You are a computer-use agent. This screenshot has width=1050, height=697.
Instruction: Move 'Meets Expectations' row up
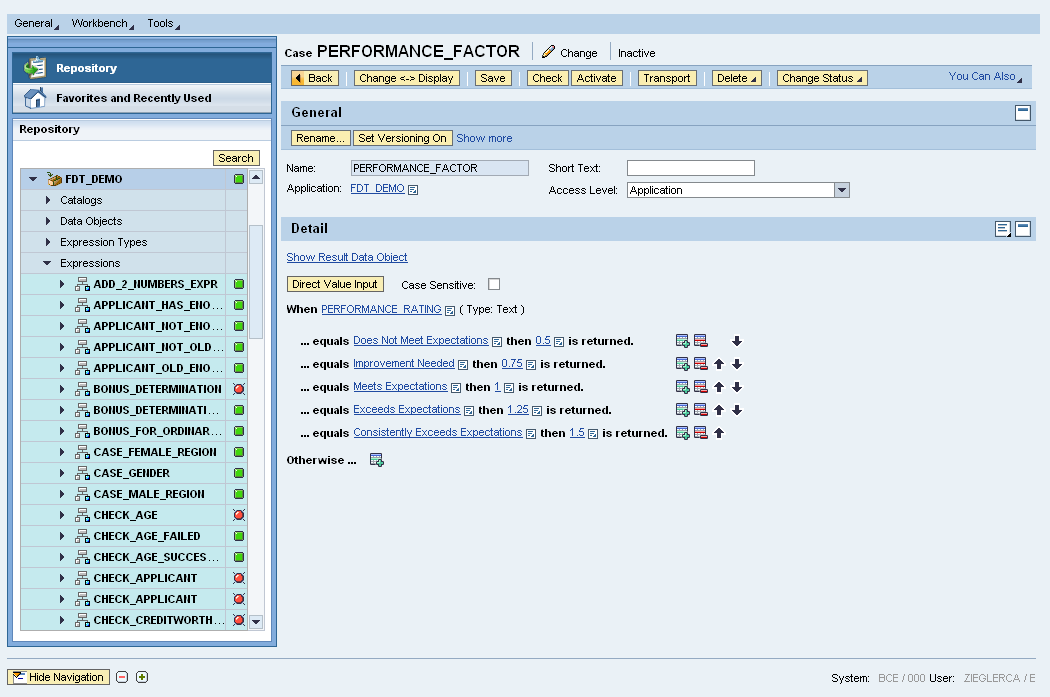[719, 387]
